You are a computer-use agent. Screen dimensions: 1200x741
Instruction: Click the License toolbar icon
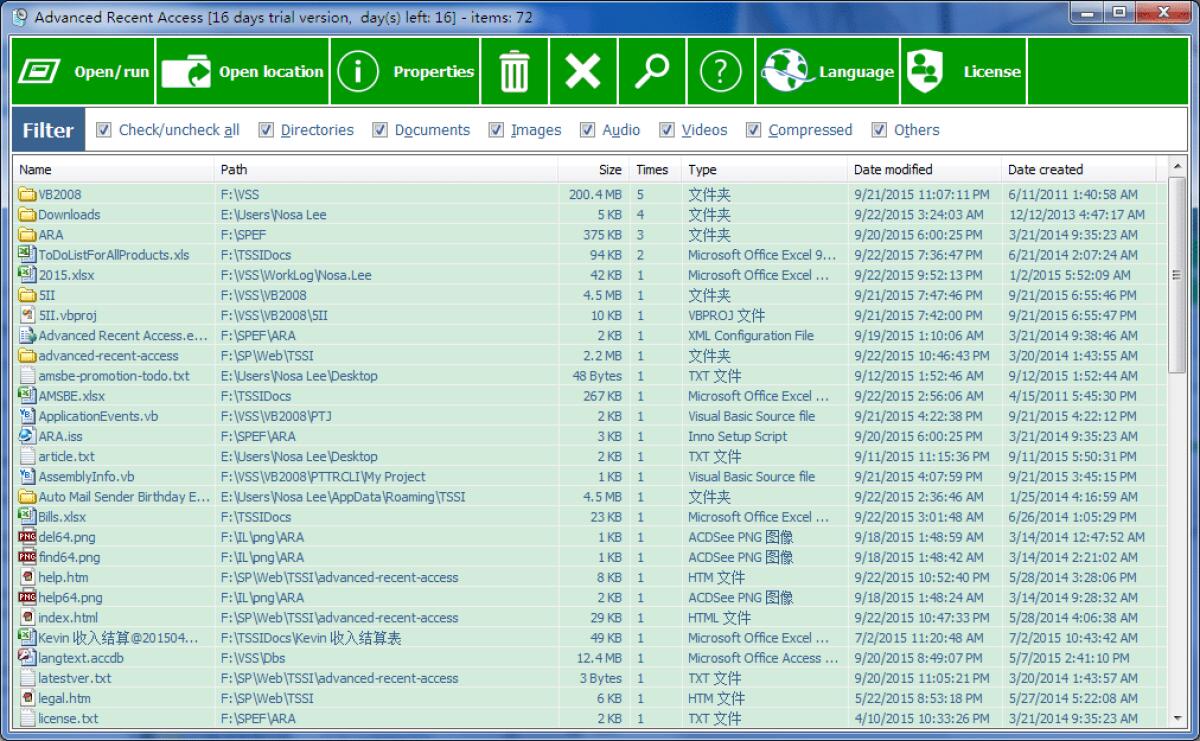pos(925,70)
